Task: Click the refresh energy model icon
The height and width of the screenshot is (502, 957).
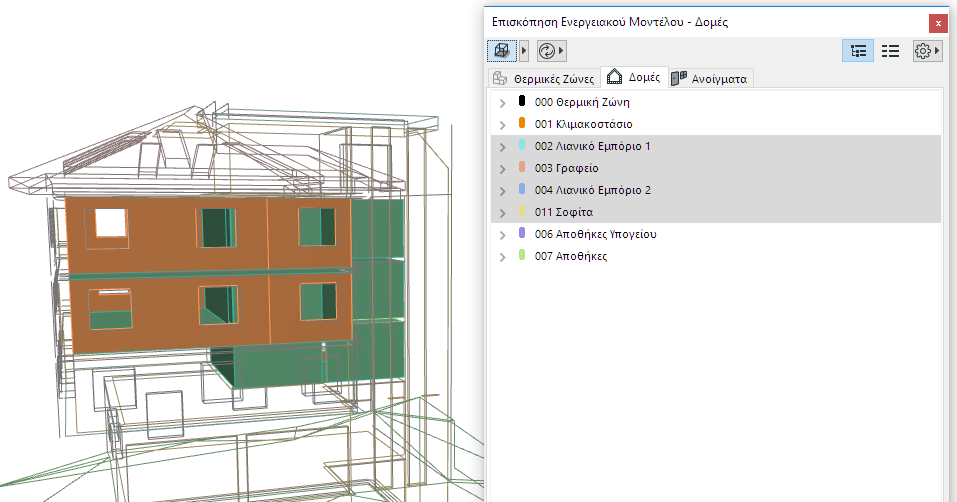Action: point(547,51)
